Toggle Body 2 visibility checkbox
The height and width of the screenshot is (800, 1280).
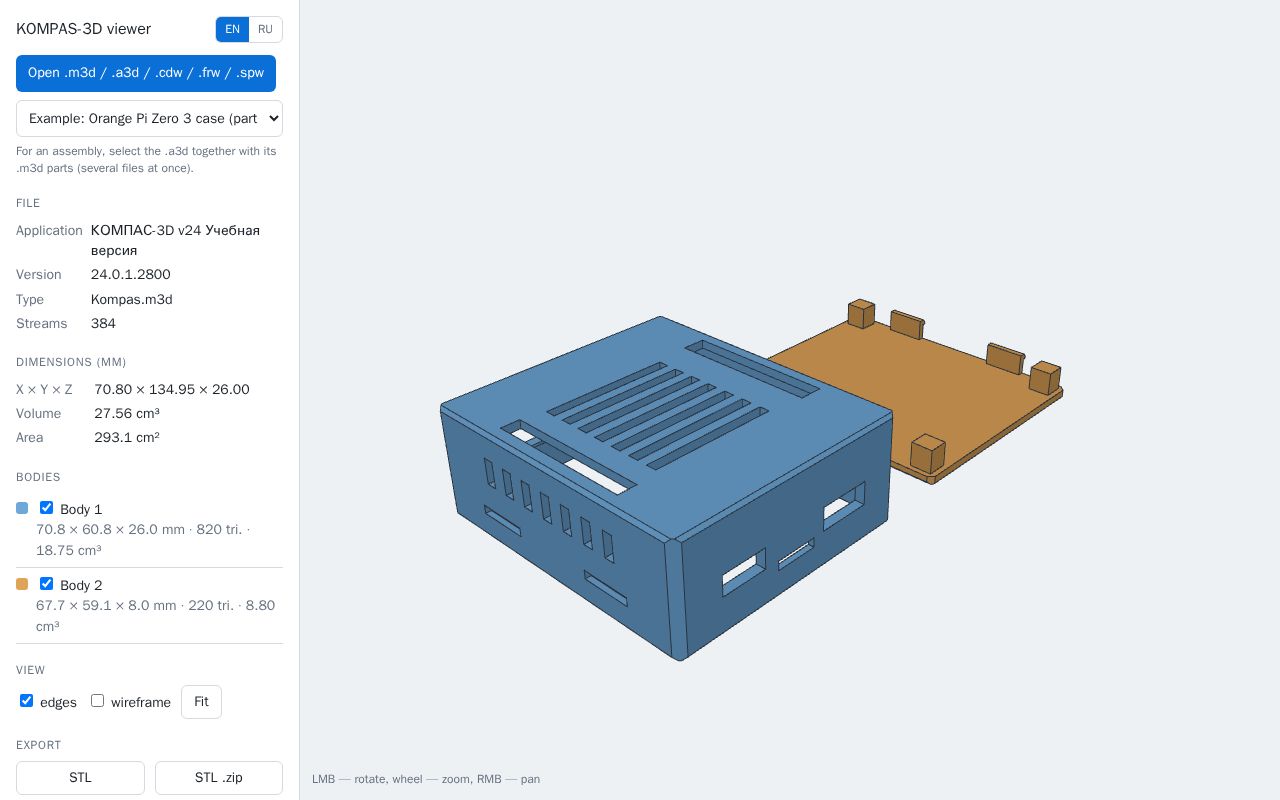click(46, 584)
